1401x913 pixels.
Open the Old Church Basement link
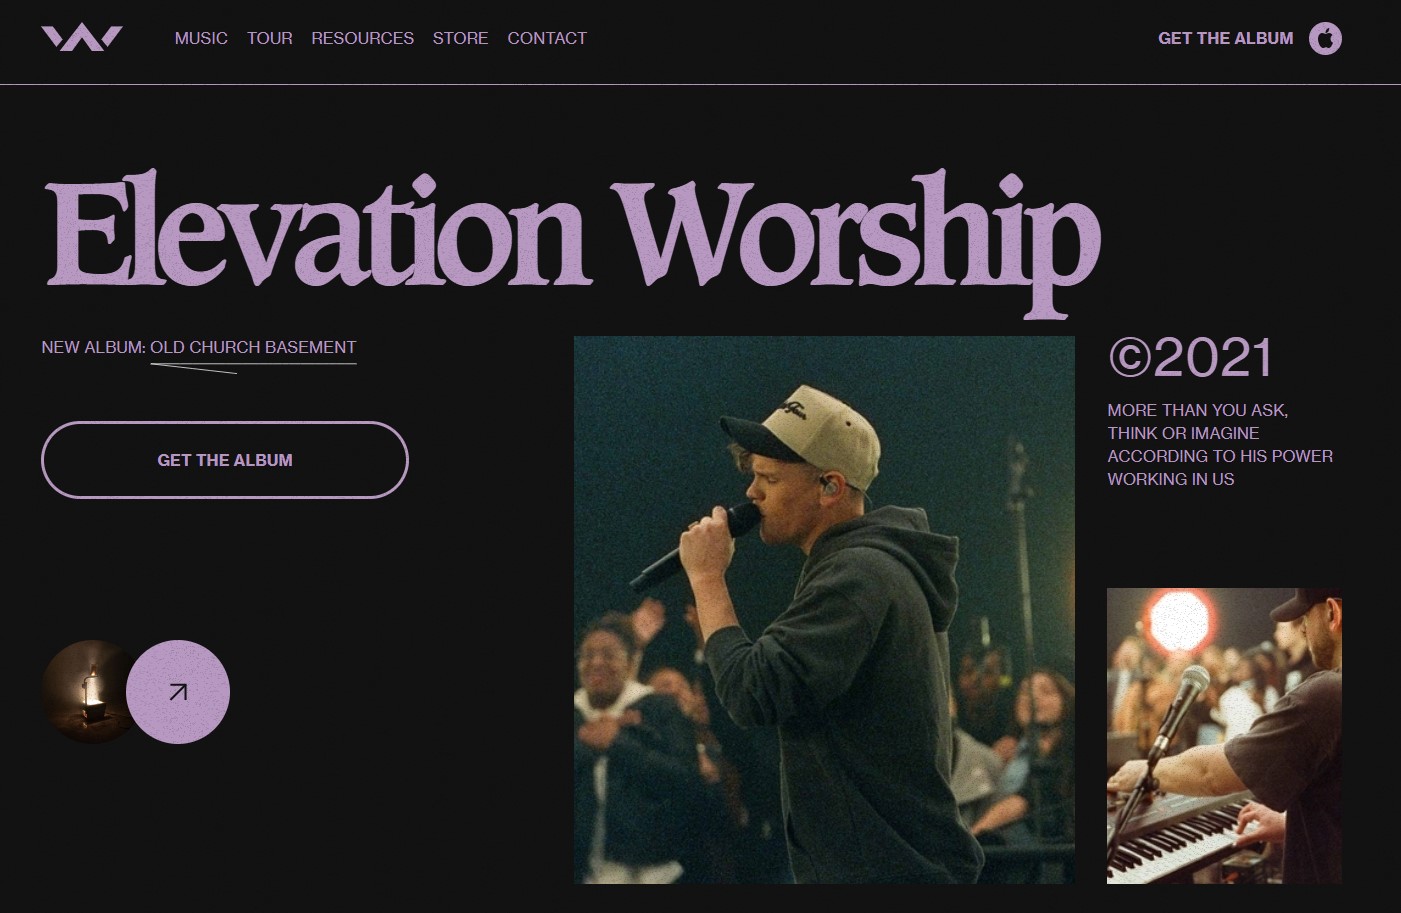point(253,347)
